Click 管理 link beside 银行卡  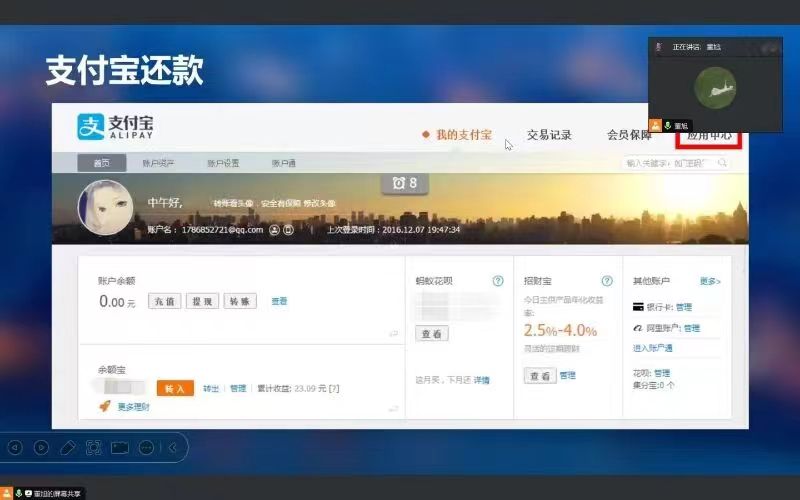(684, 307)
